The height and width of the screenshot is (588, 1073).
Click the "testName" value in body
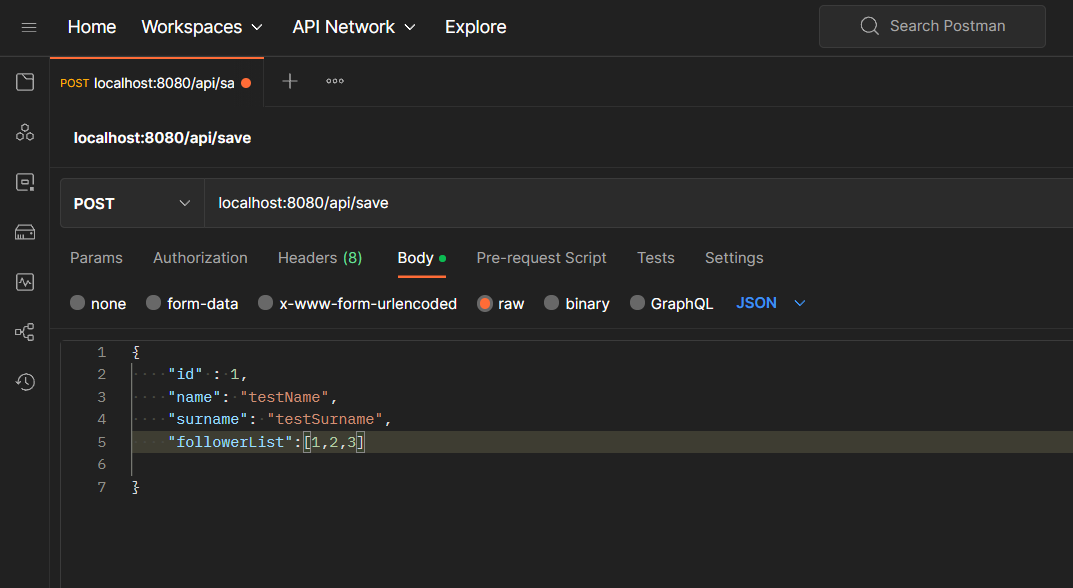[284, 397]
